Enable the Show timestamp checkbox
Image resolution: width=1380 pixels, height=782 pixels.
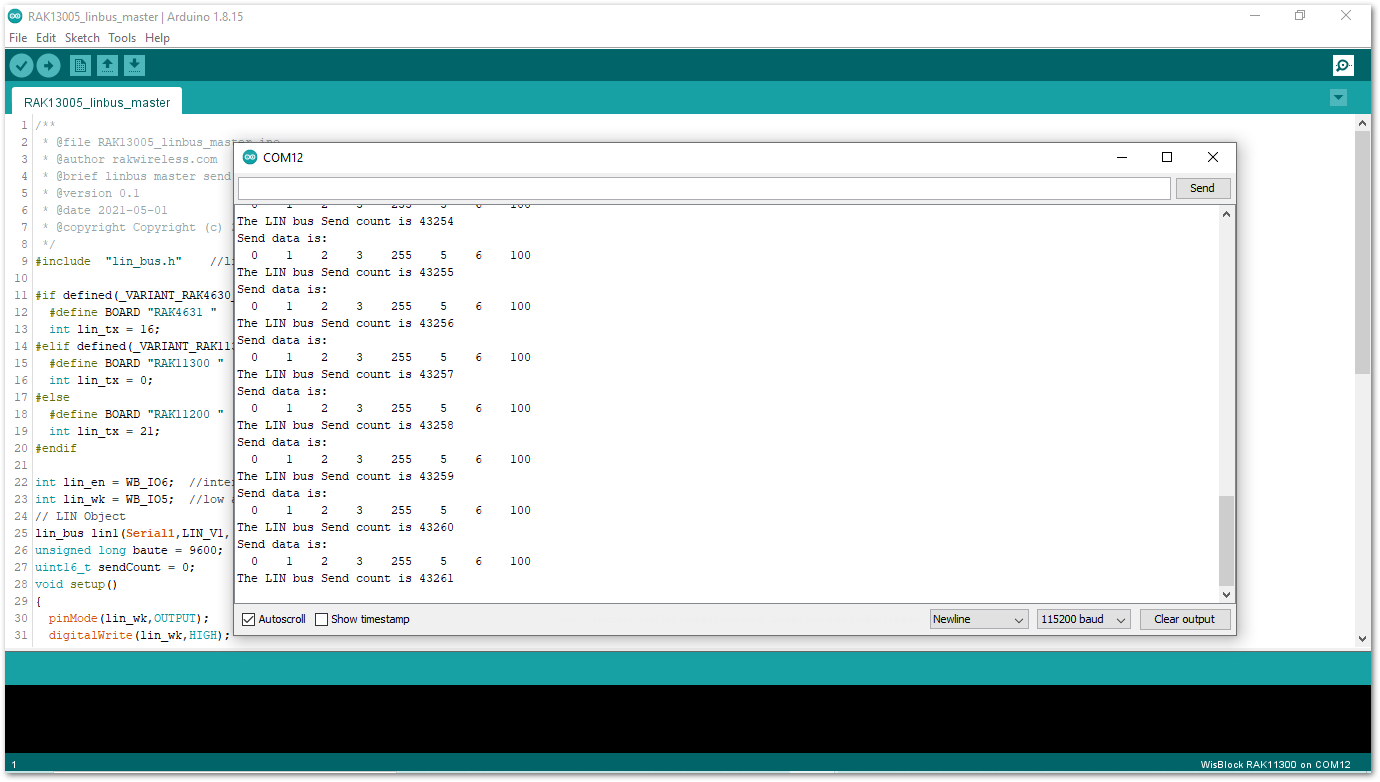pyautogui.click(x=322, y=620)
